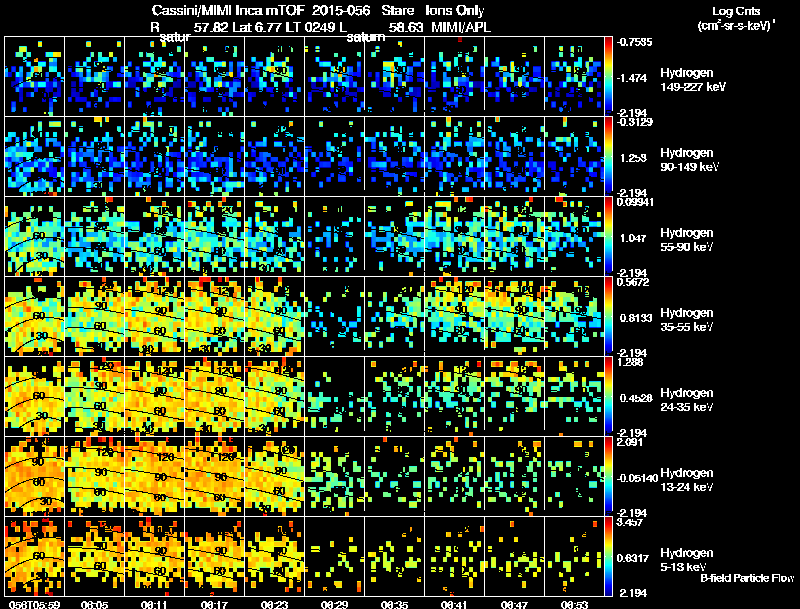Pick the Hydrogen 13-24 keV color bar

click(608, 476)
